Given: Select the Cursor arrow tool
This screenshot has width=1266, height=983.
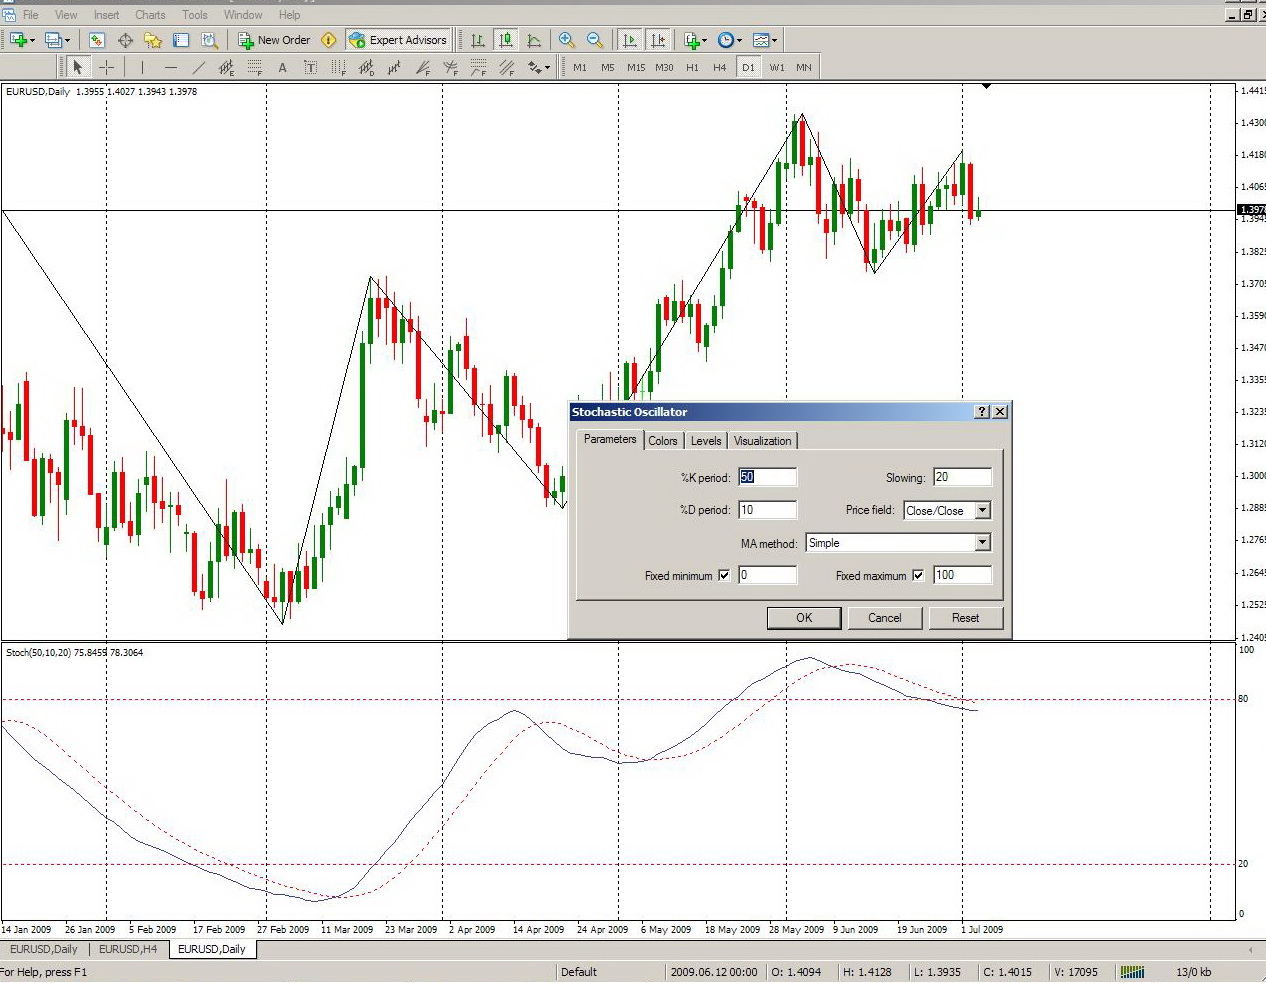Looking at the screenshot, I should (78, 67).
